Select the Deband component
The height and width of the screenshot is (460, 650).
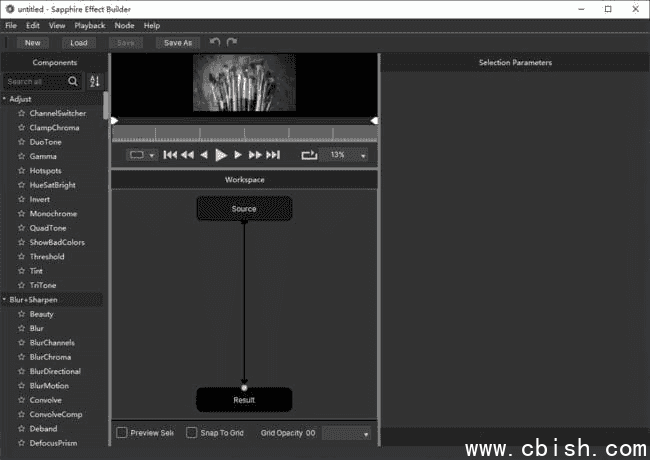[x=44, y=429]
